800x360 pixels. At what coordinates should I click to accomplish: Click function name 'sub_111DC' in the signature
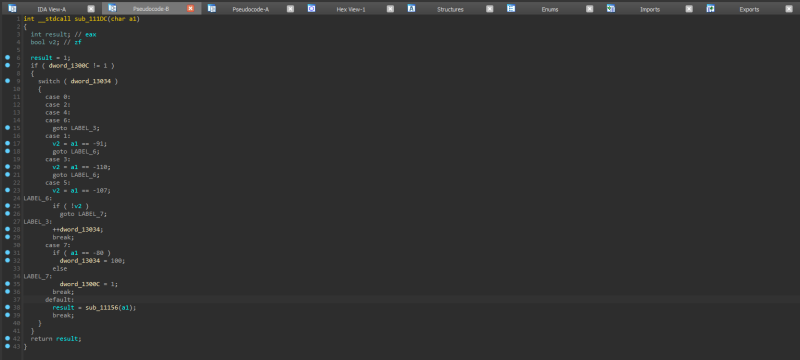[x=91, y=19]
